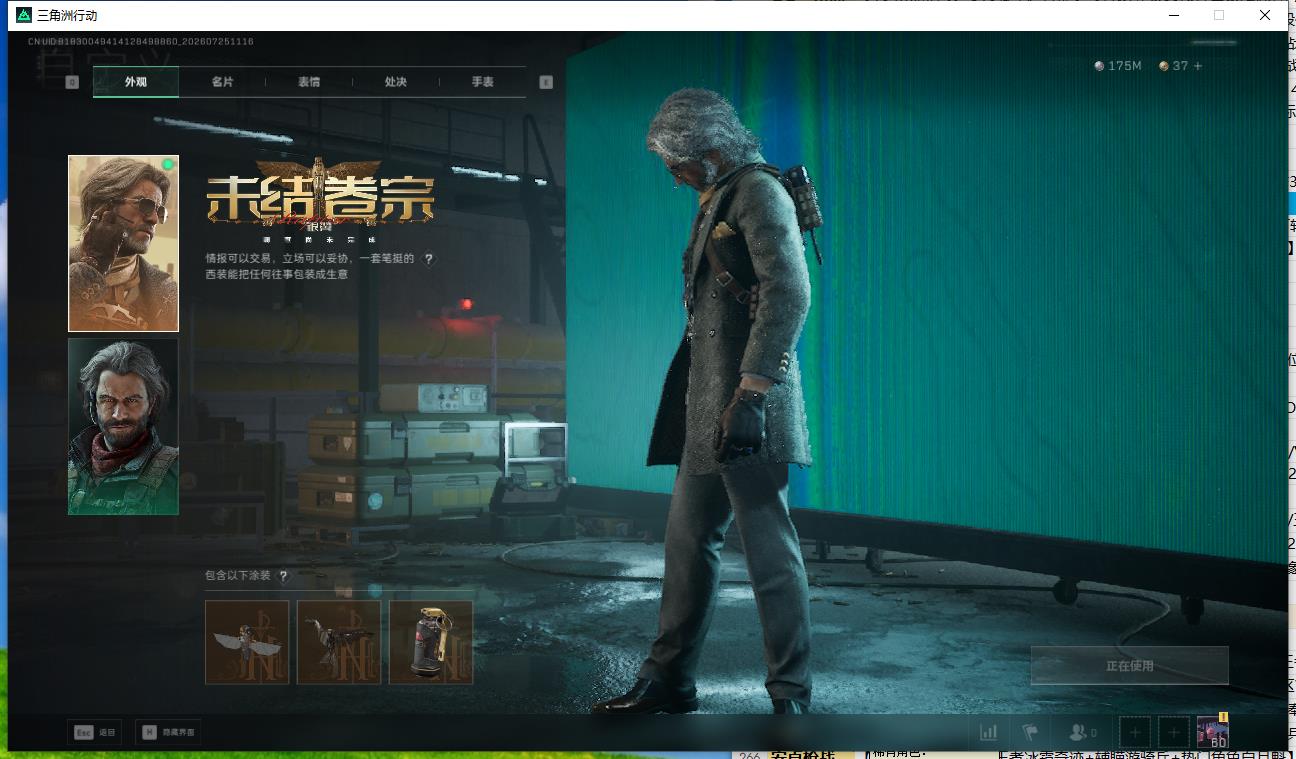
Task: Switch to the 外观 tab
Action: coord(136,82)
